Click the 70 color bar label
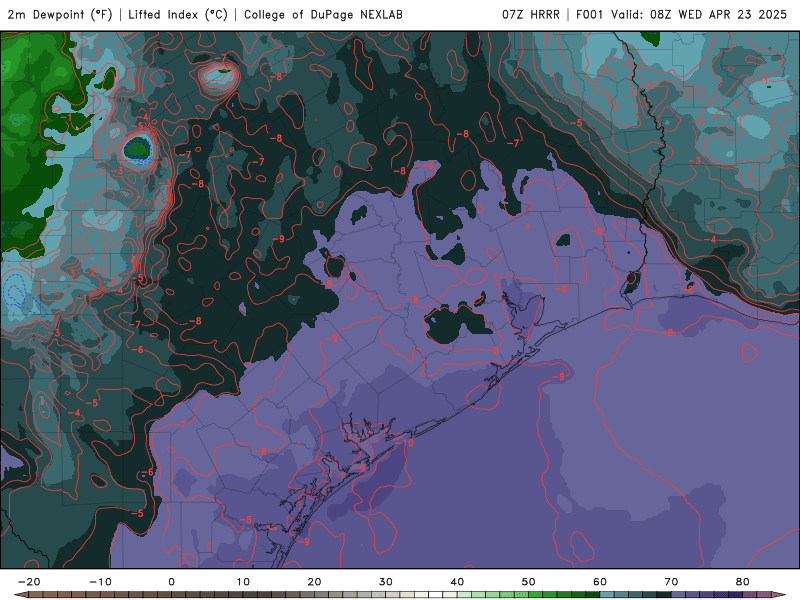800x600 pixels. (x=671, y=582)
